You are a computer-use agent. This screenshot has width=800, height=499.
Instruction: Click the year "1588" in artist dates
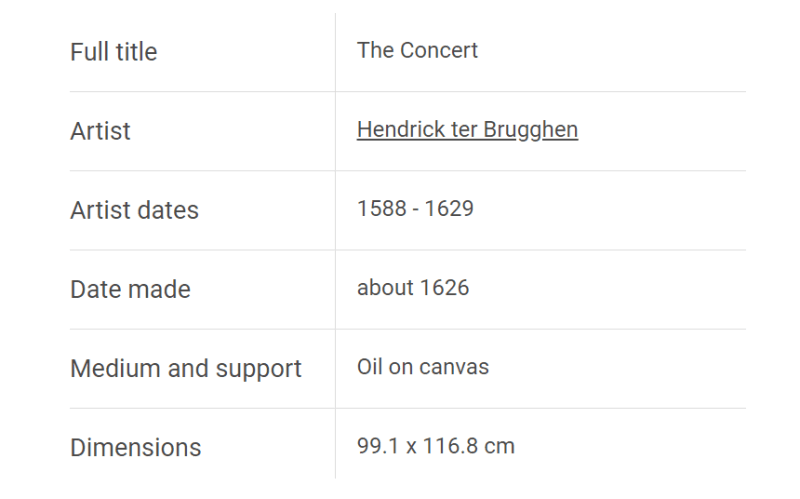tap(382, 209)
